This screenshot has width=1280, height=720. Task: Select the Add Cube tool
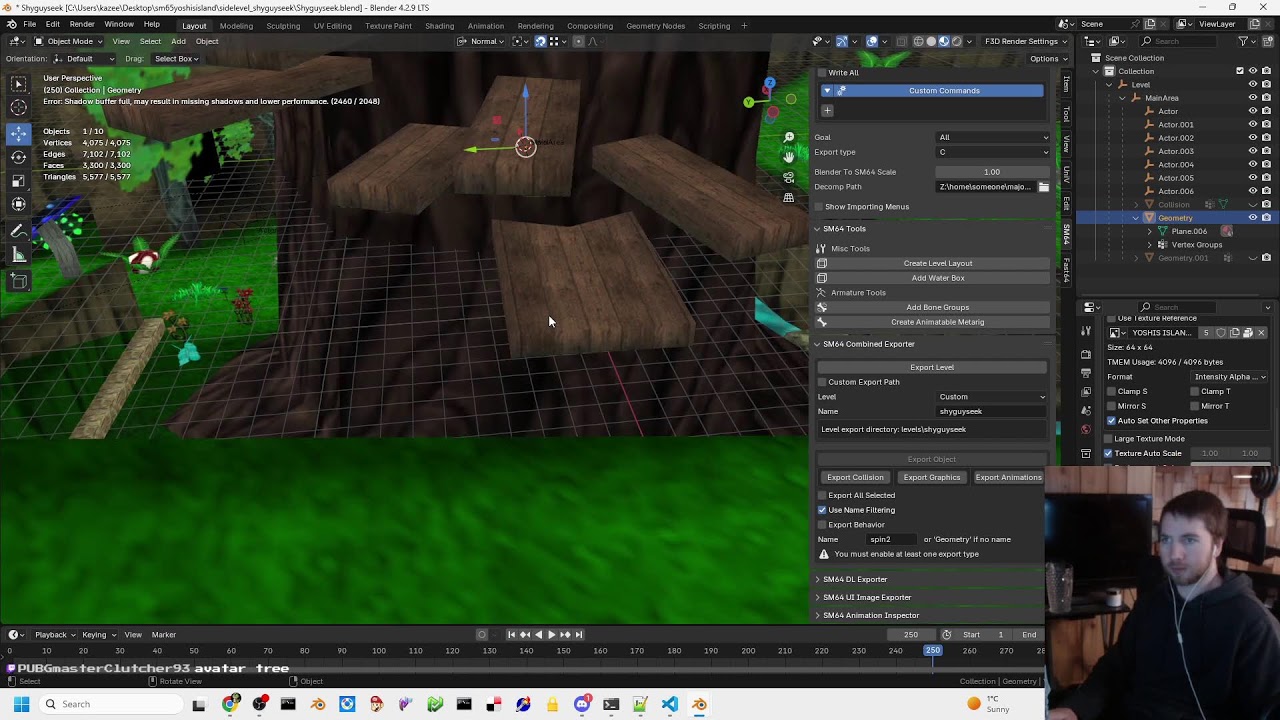[19, 281]
